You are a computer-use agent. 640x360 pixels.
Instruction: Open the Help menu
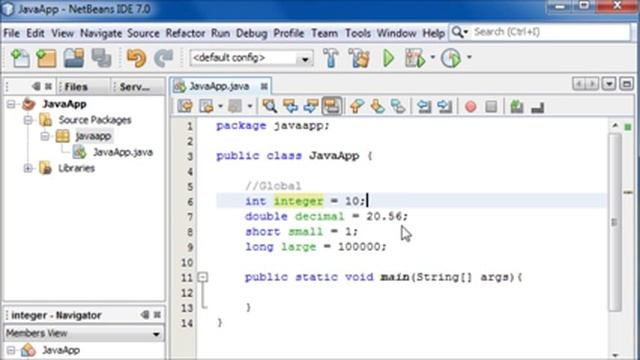click(x=433, y=33)
